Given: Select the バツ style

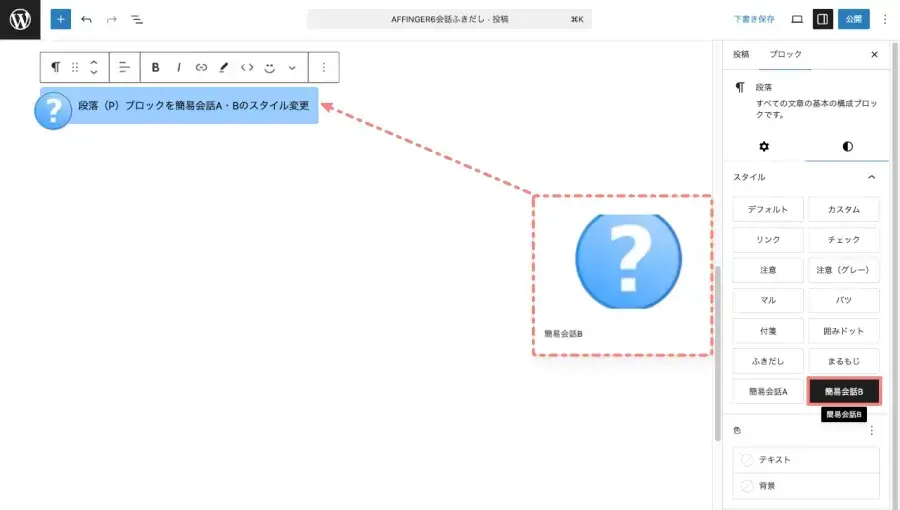Looking at the screenshot, I should pos(843,301).
